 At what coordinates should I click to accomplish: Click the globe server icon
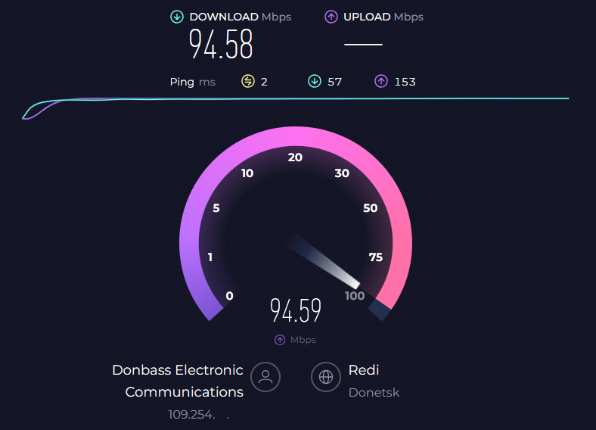326,377
